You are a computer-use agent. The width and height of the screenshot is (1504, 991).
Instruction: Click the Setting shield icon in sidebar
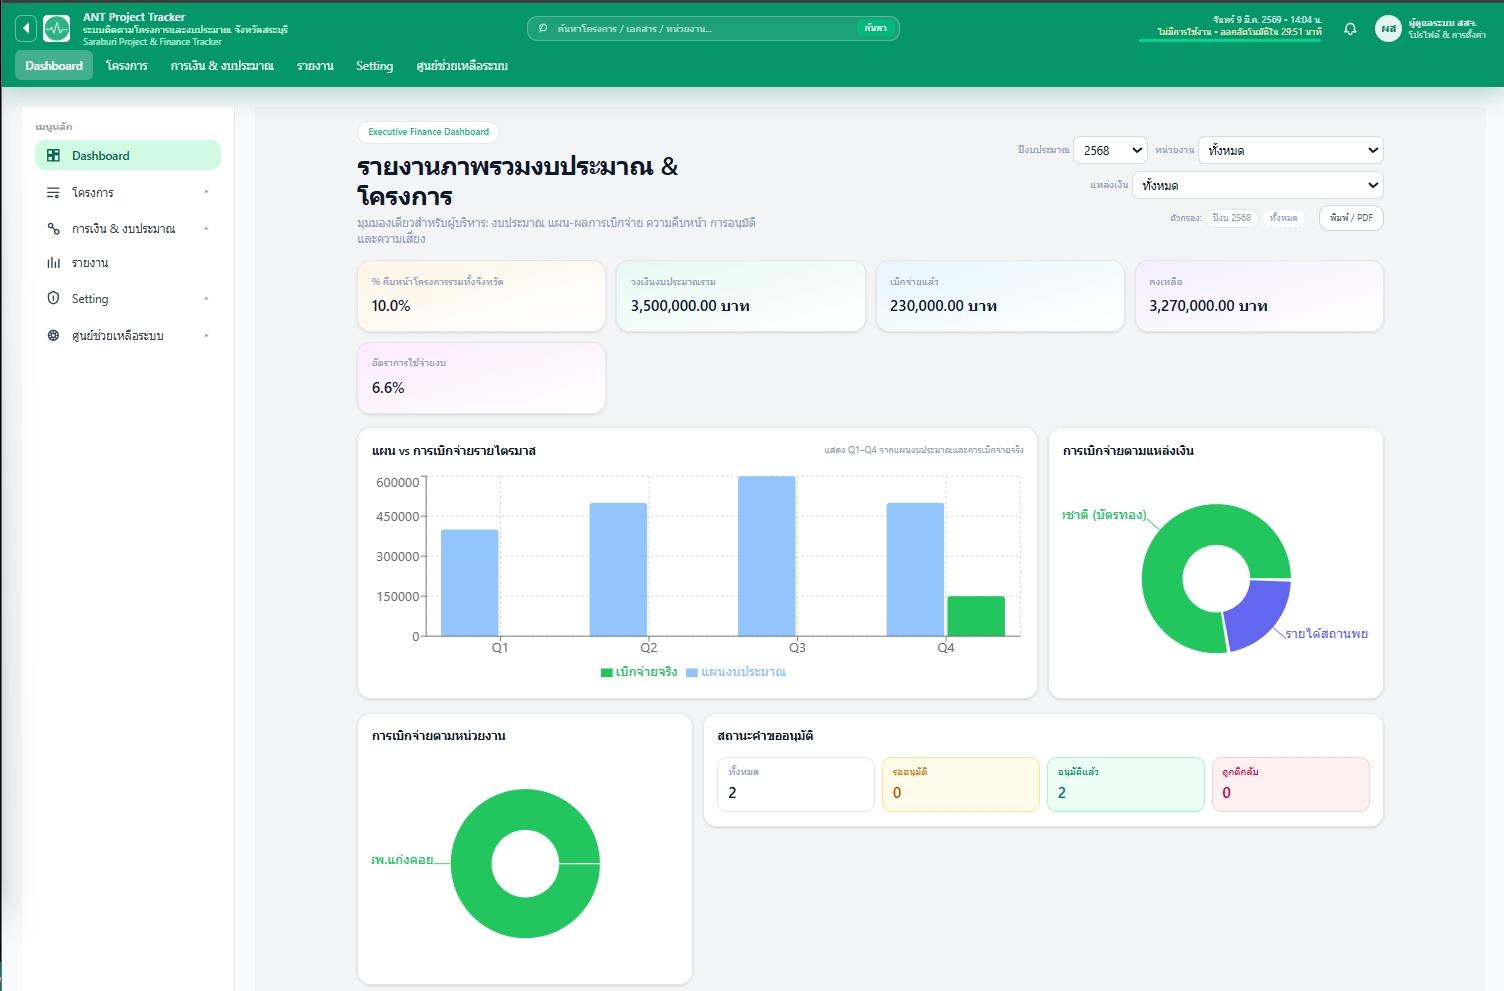coord(54,298)
